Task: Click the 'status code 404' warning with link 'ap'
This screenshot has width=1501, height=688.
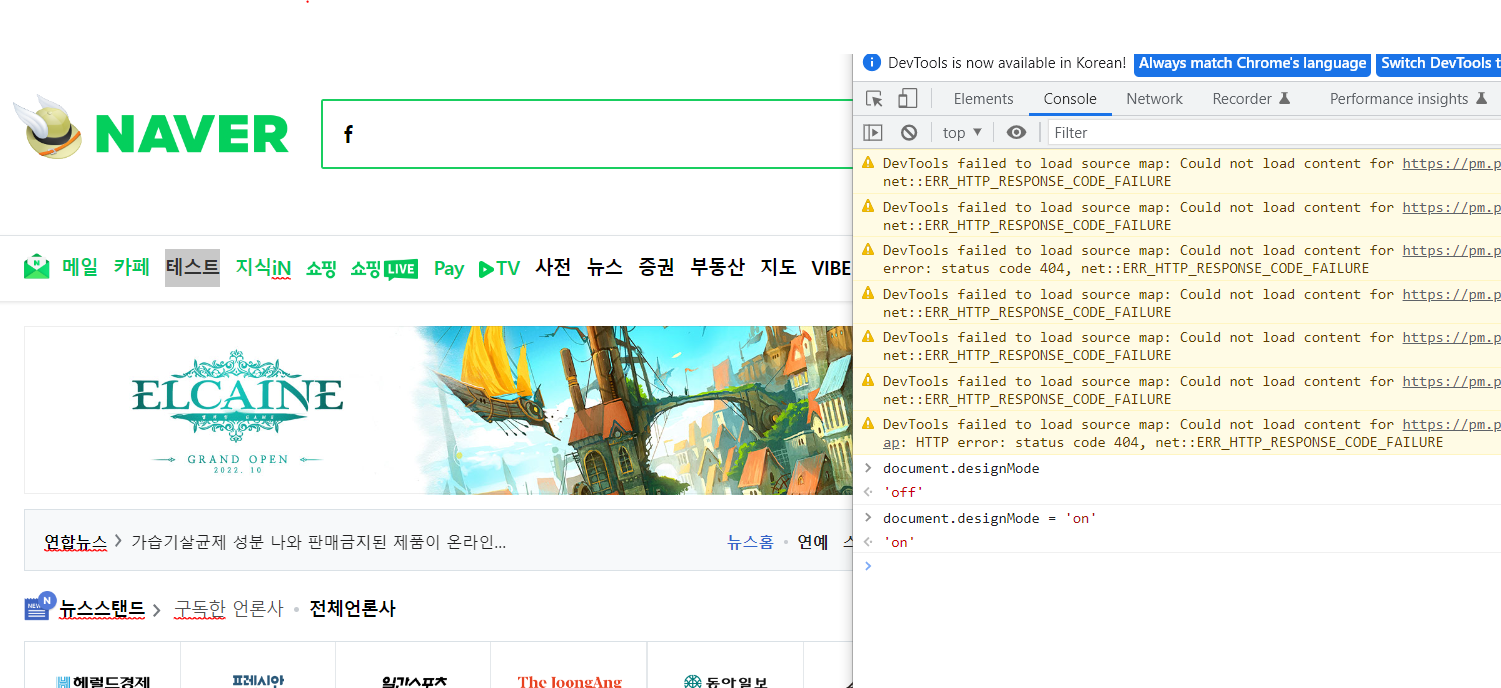Action: click(x=1177, y=433)
